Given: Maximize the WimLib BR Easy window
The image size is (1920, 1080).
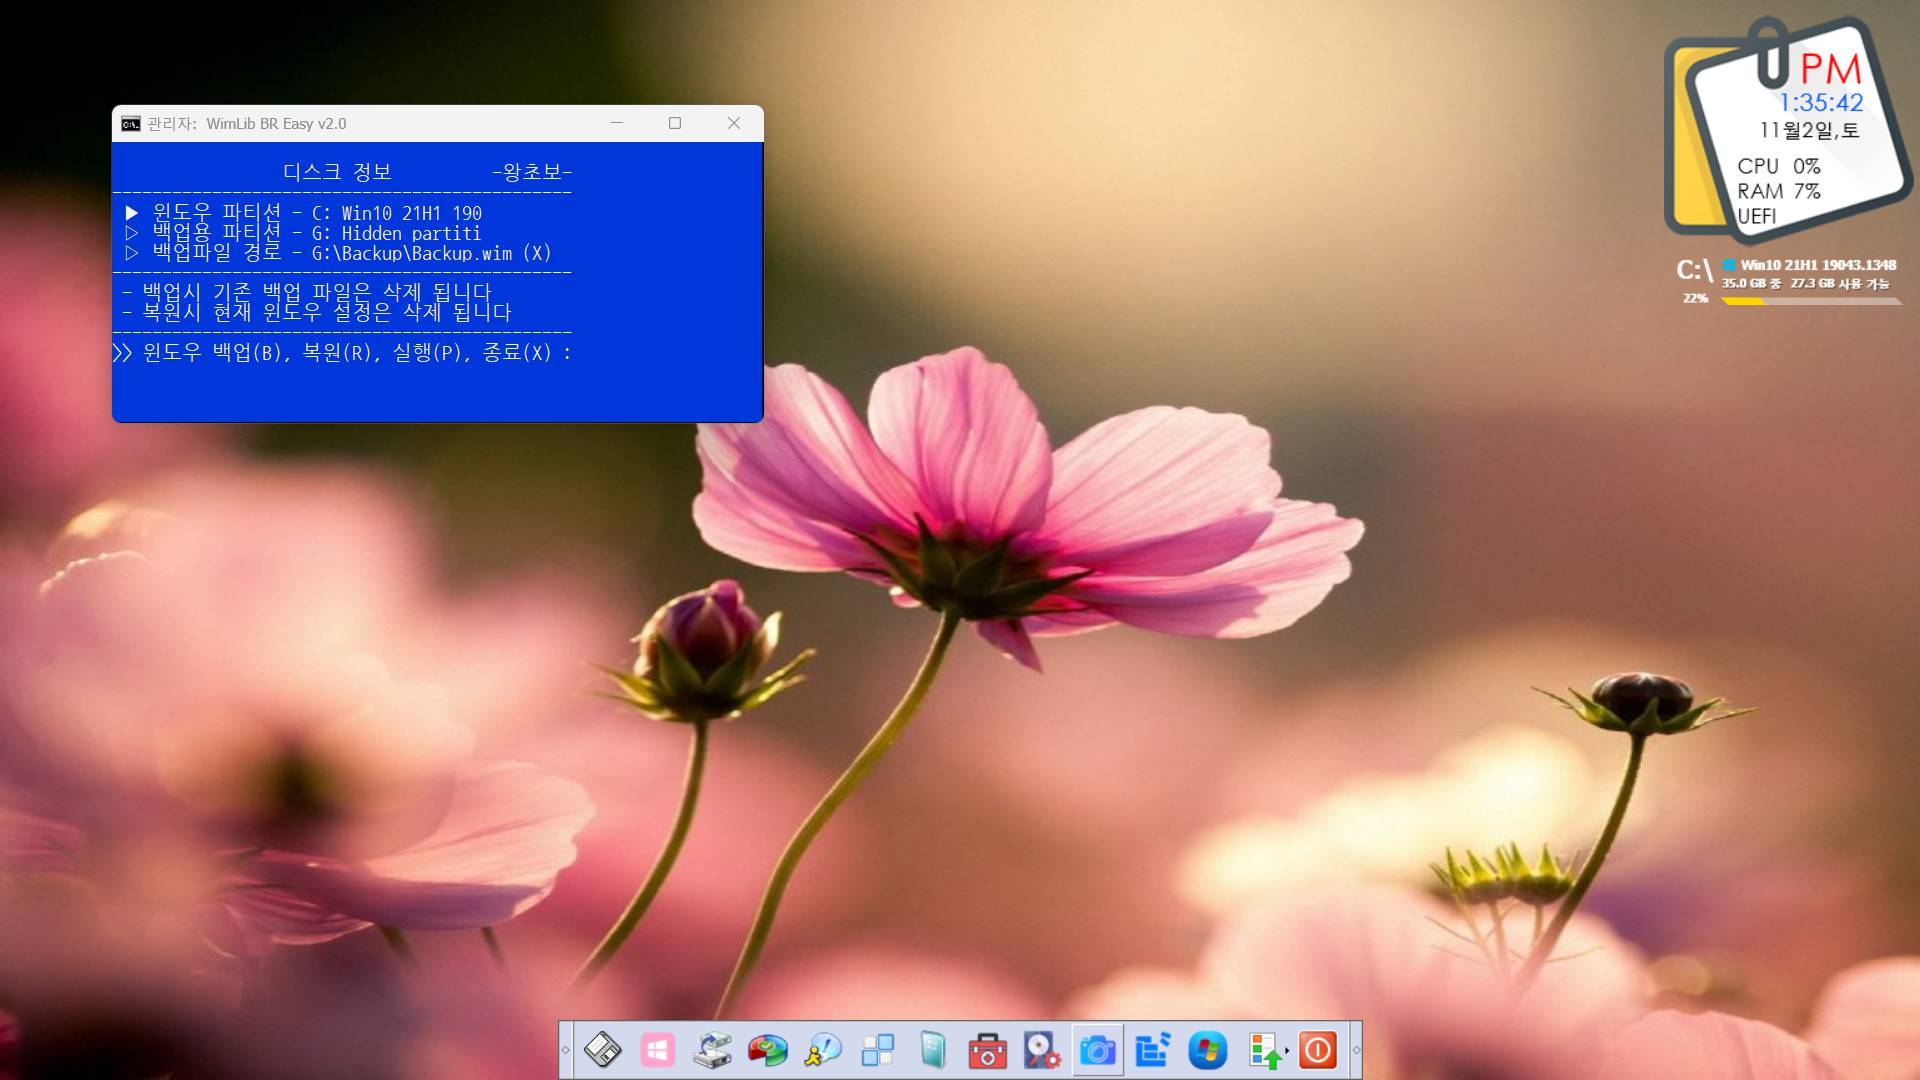Looking at the screenshot, I should pos(675,123).
